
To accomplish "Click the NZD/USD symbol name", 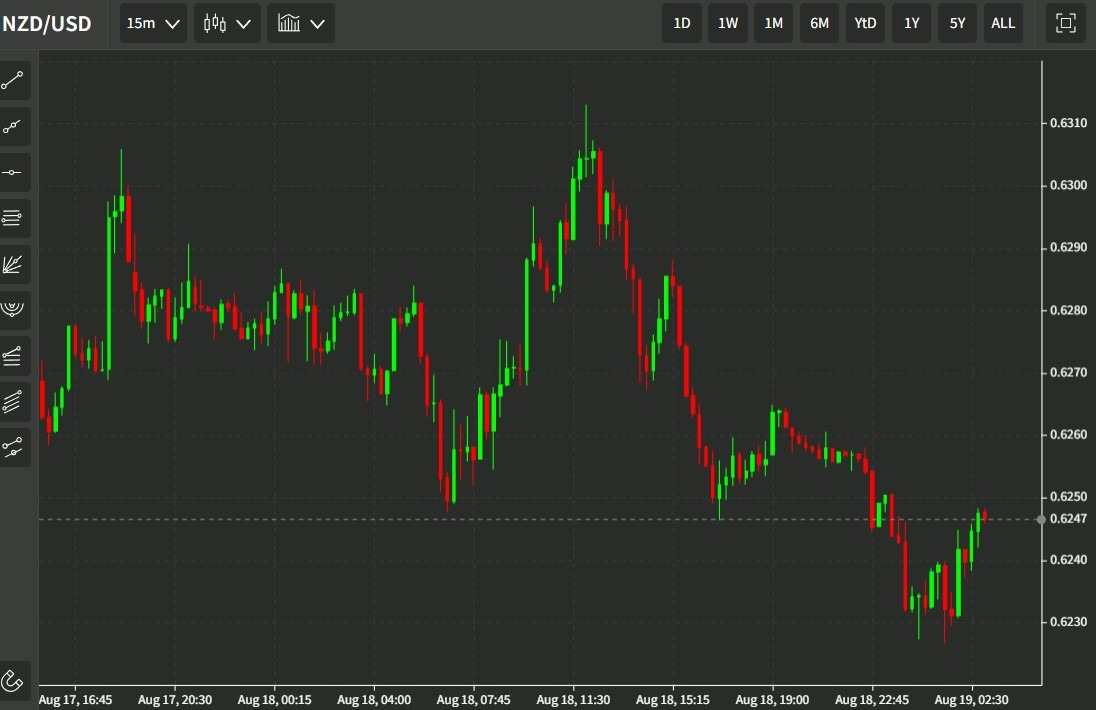I will pyautogui.click(x=46, y=23).
